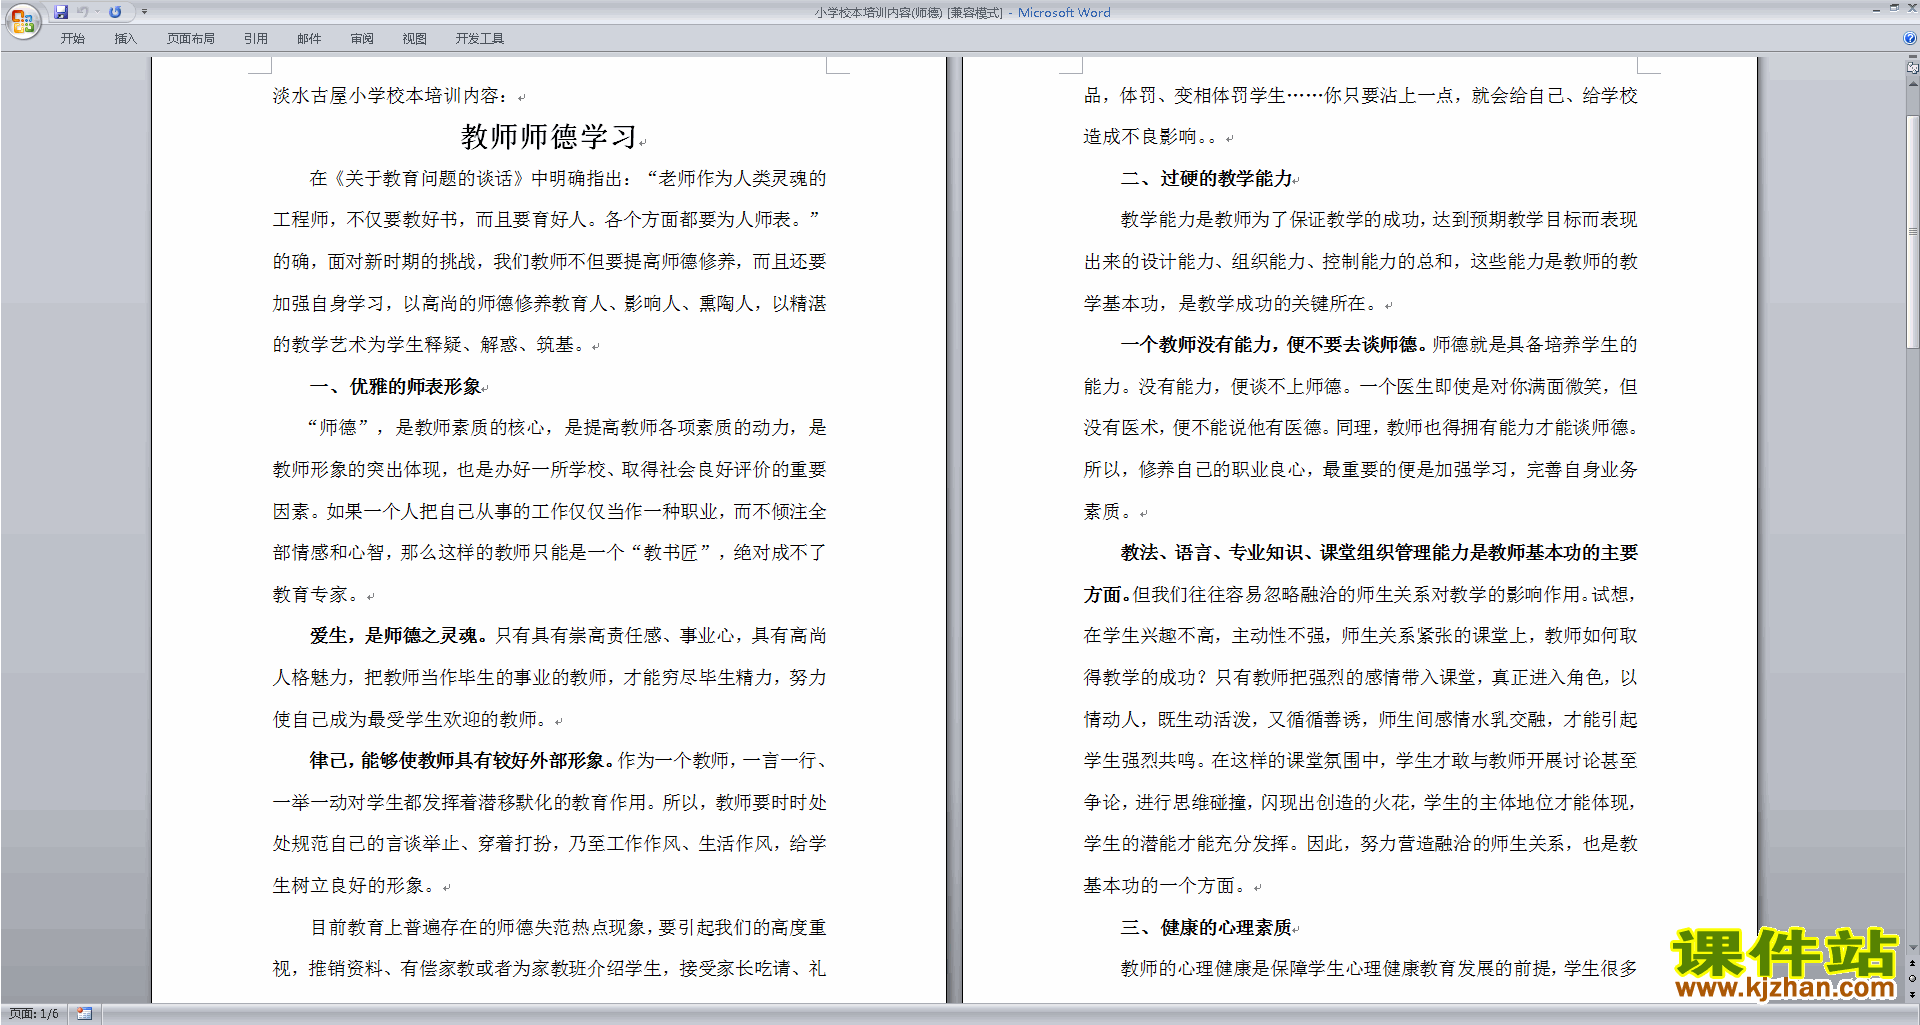Open the undo history dropdown arrow
This screenshot has width=1920, height=1025.
[97, 12]
